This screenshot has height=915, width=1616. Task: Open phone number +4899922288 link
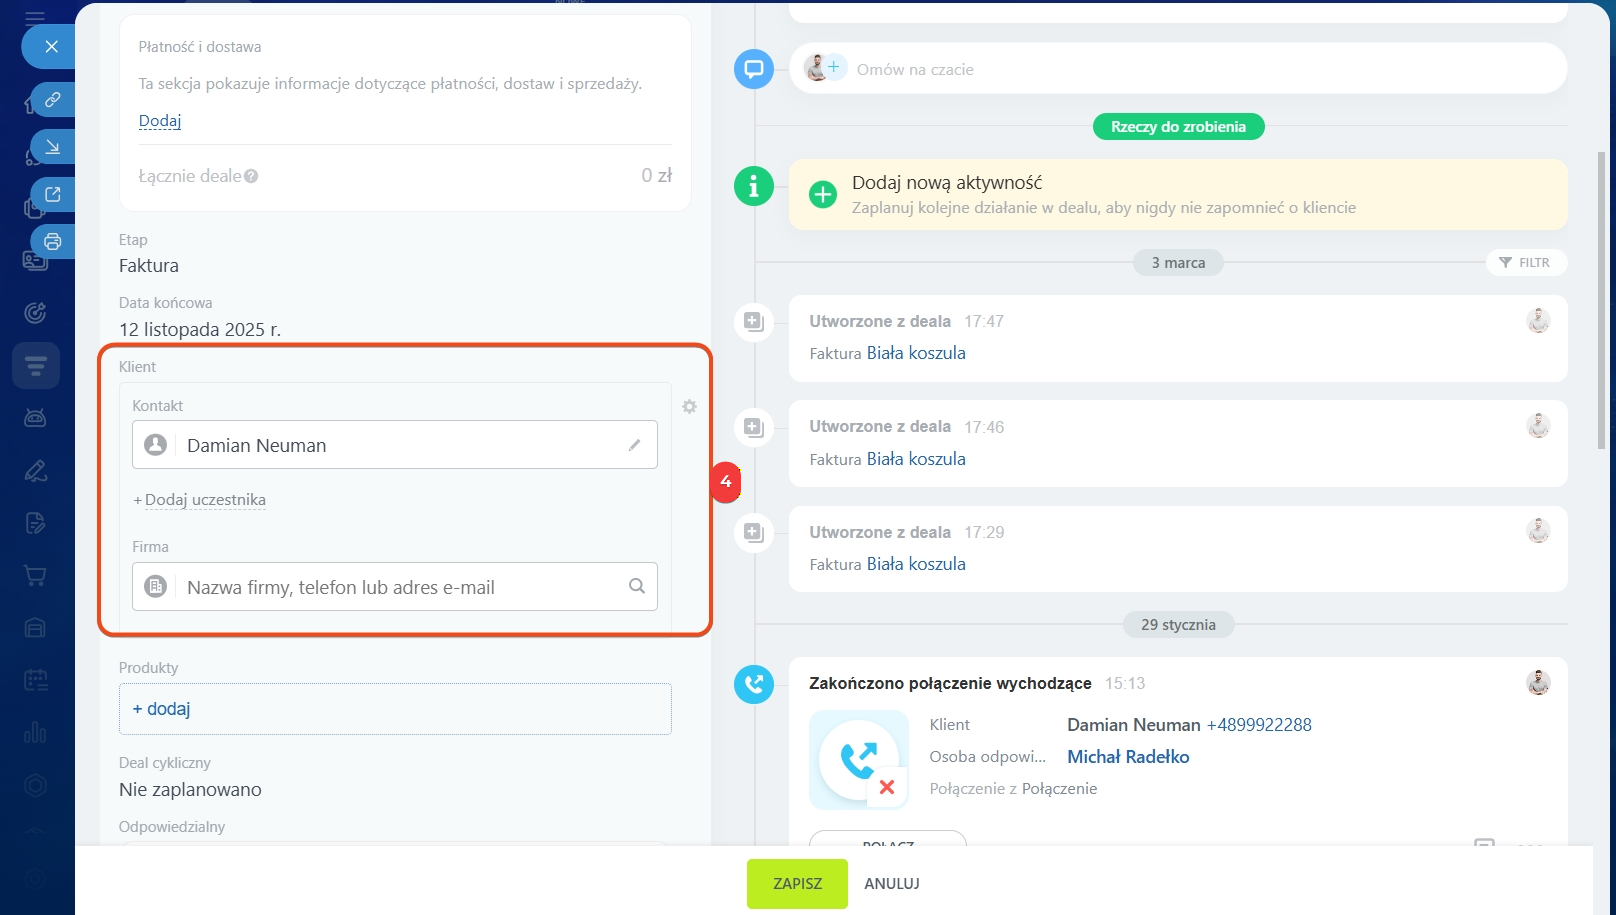1259,725
